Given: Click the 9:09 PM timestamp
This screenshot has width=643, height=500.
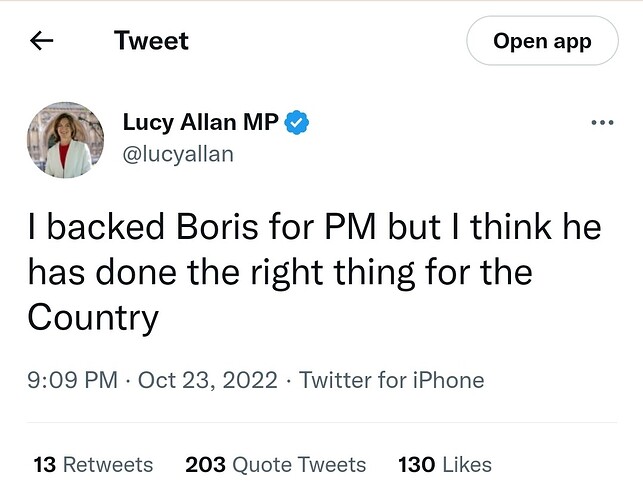Looking at the screenshot, I should coord(73,380).
